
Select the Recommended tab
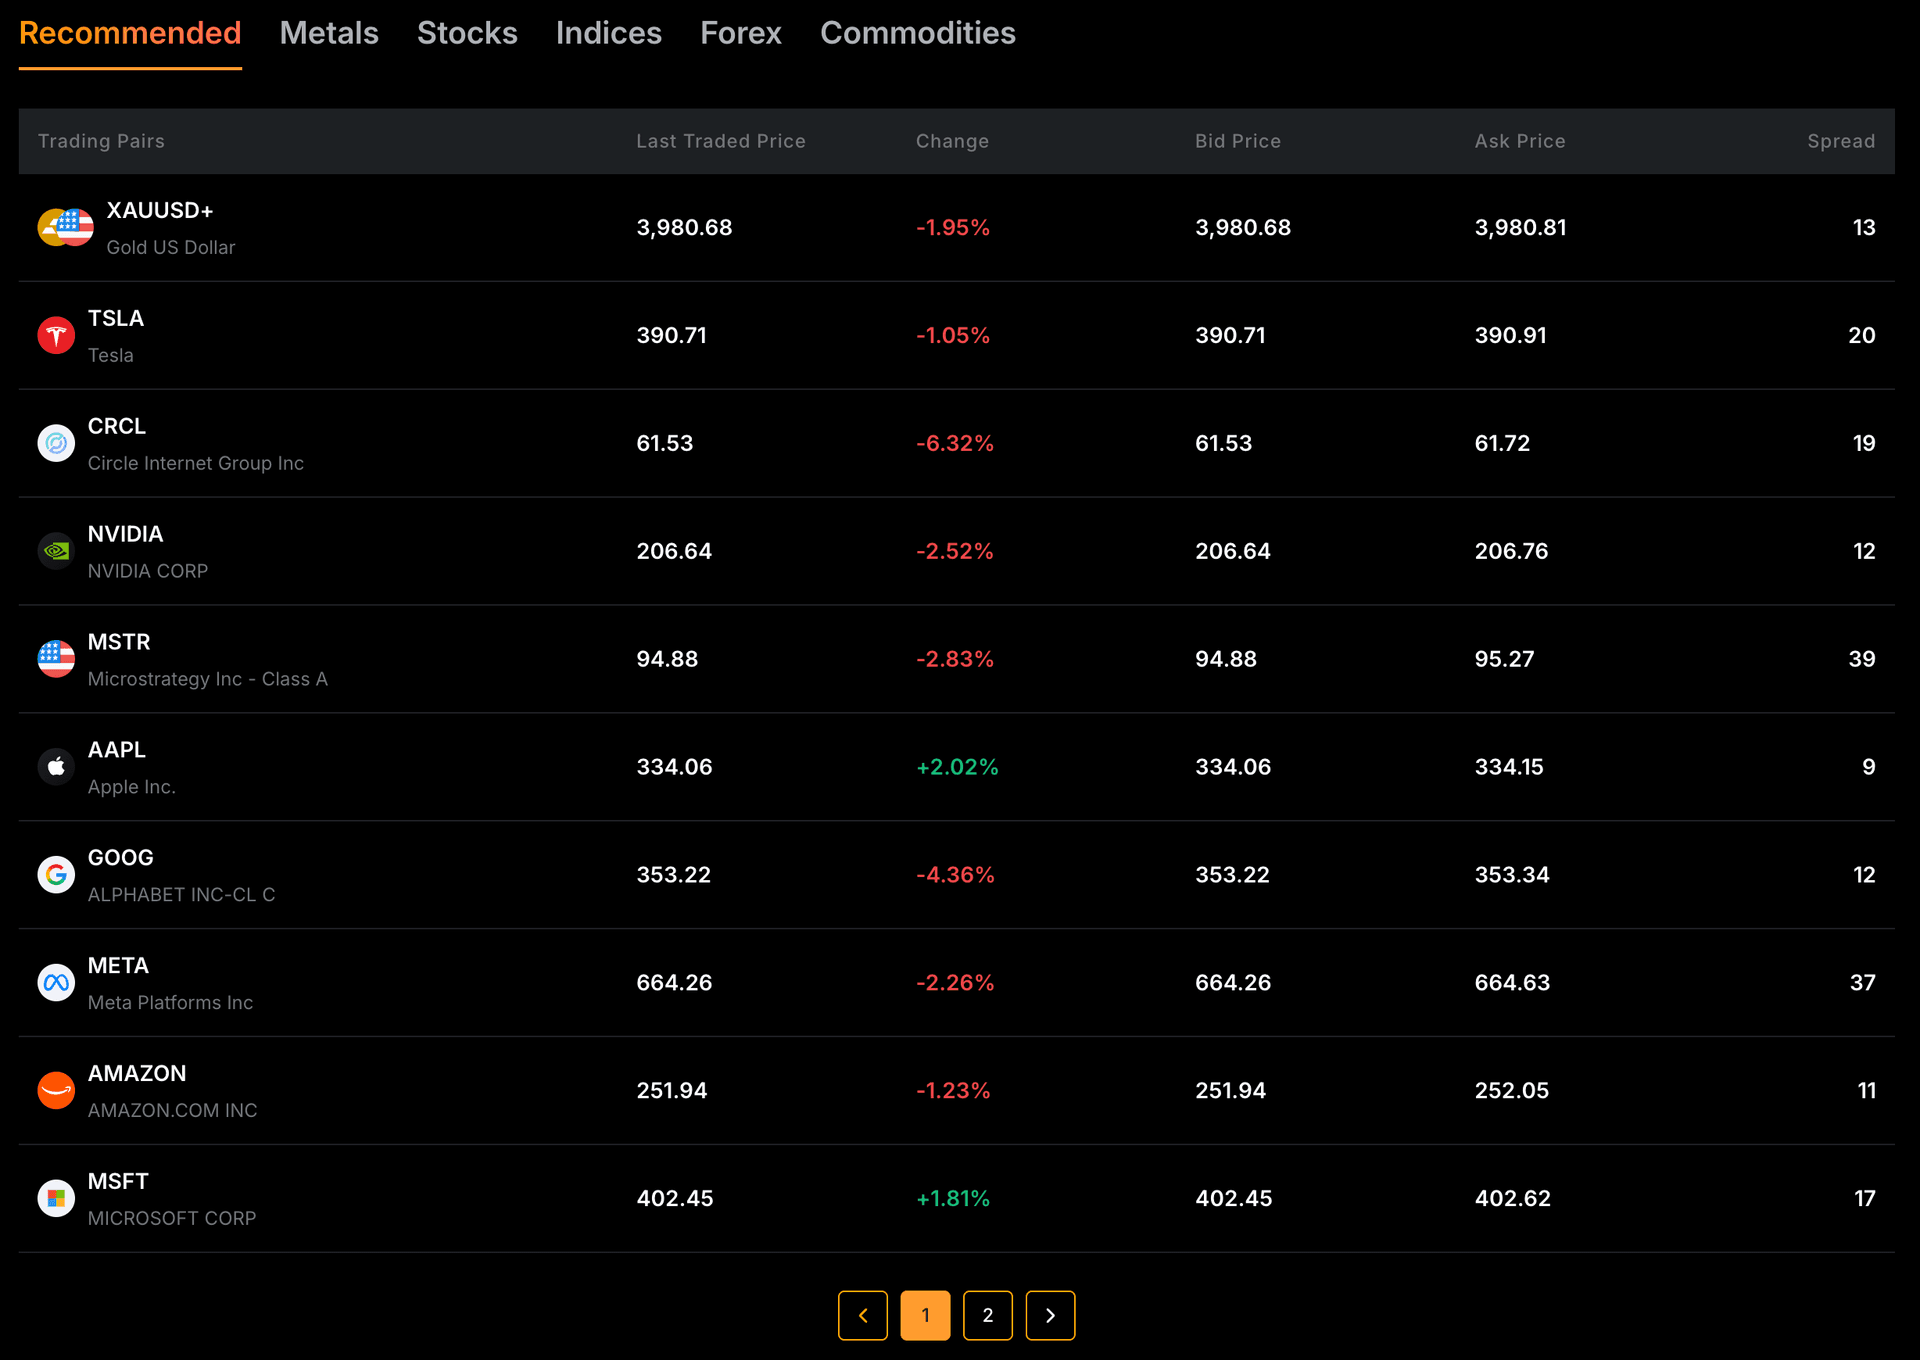130,33
